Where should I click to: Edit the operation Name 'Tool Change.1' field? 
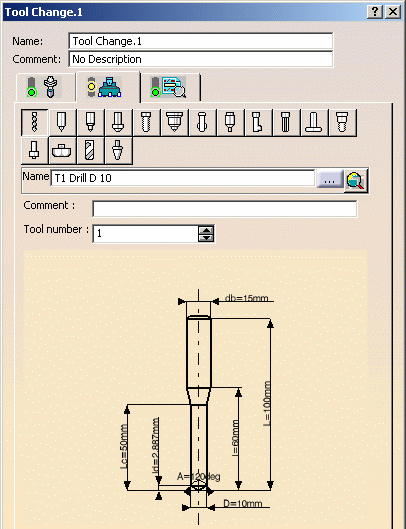click(x=201, y=41)
